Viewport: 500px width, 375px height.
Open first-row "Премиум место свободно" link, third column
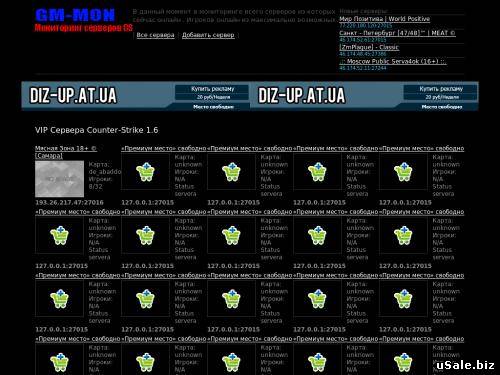[250, 148]
